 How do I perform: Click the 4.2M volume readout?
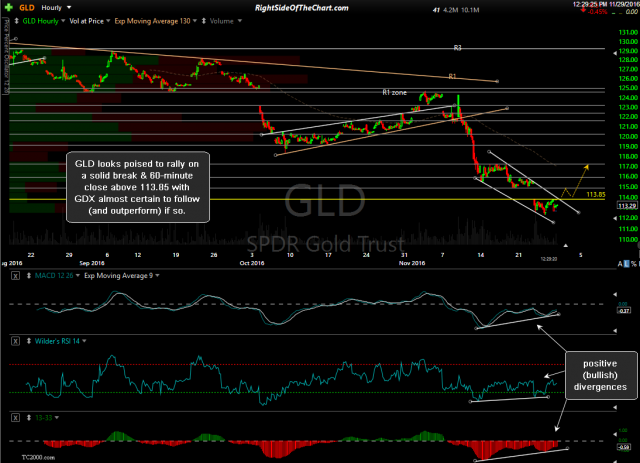(x=451, y=10)
